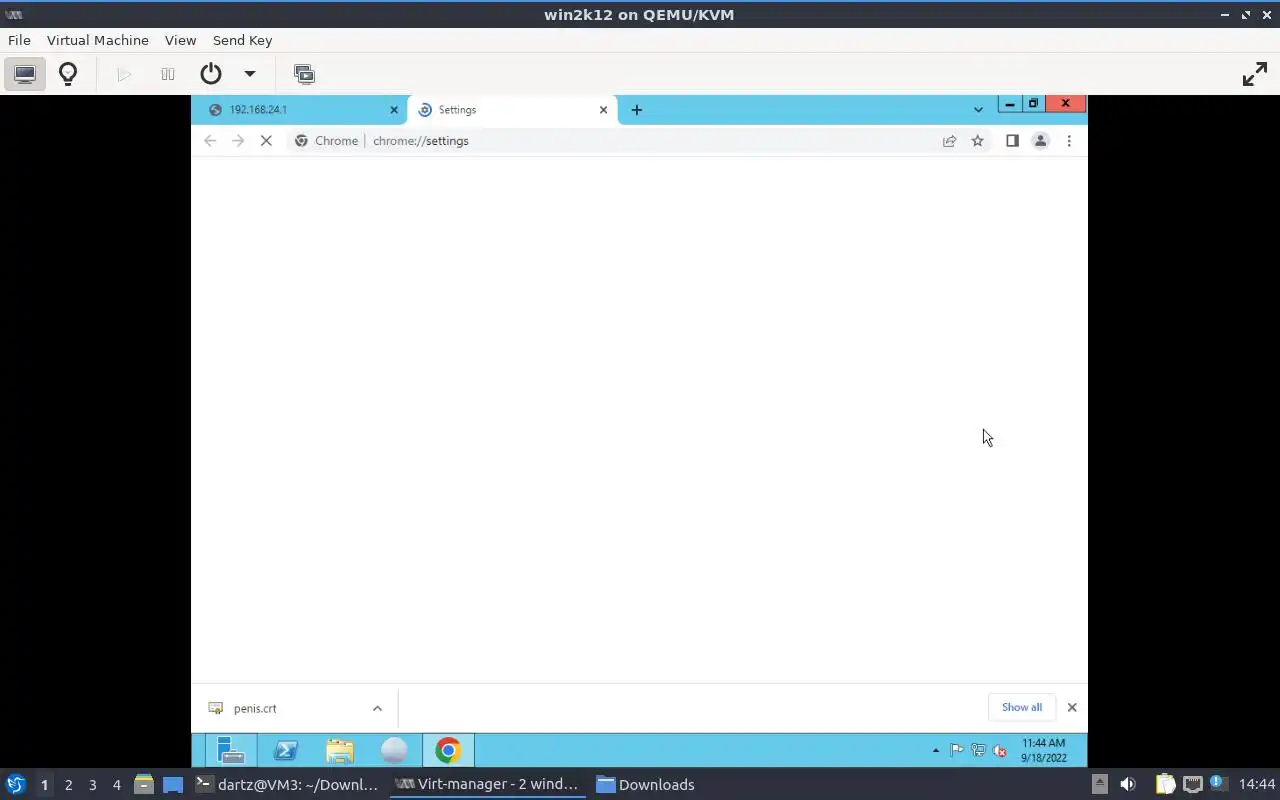Show hidden tray icons arrow

tap(936, 750)
